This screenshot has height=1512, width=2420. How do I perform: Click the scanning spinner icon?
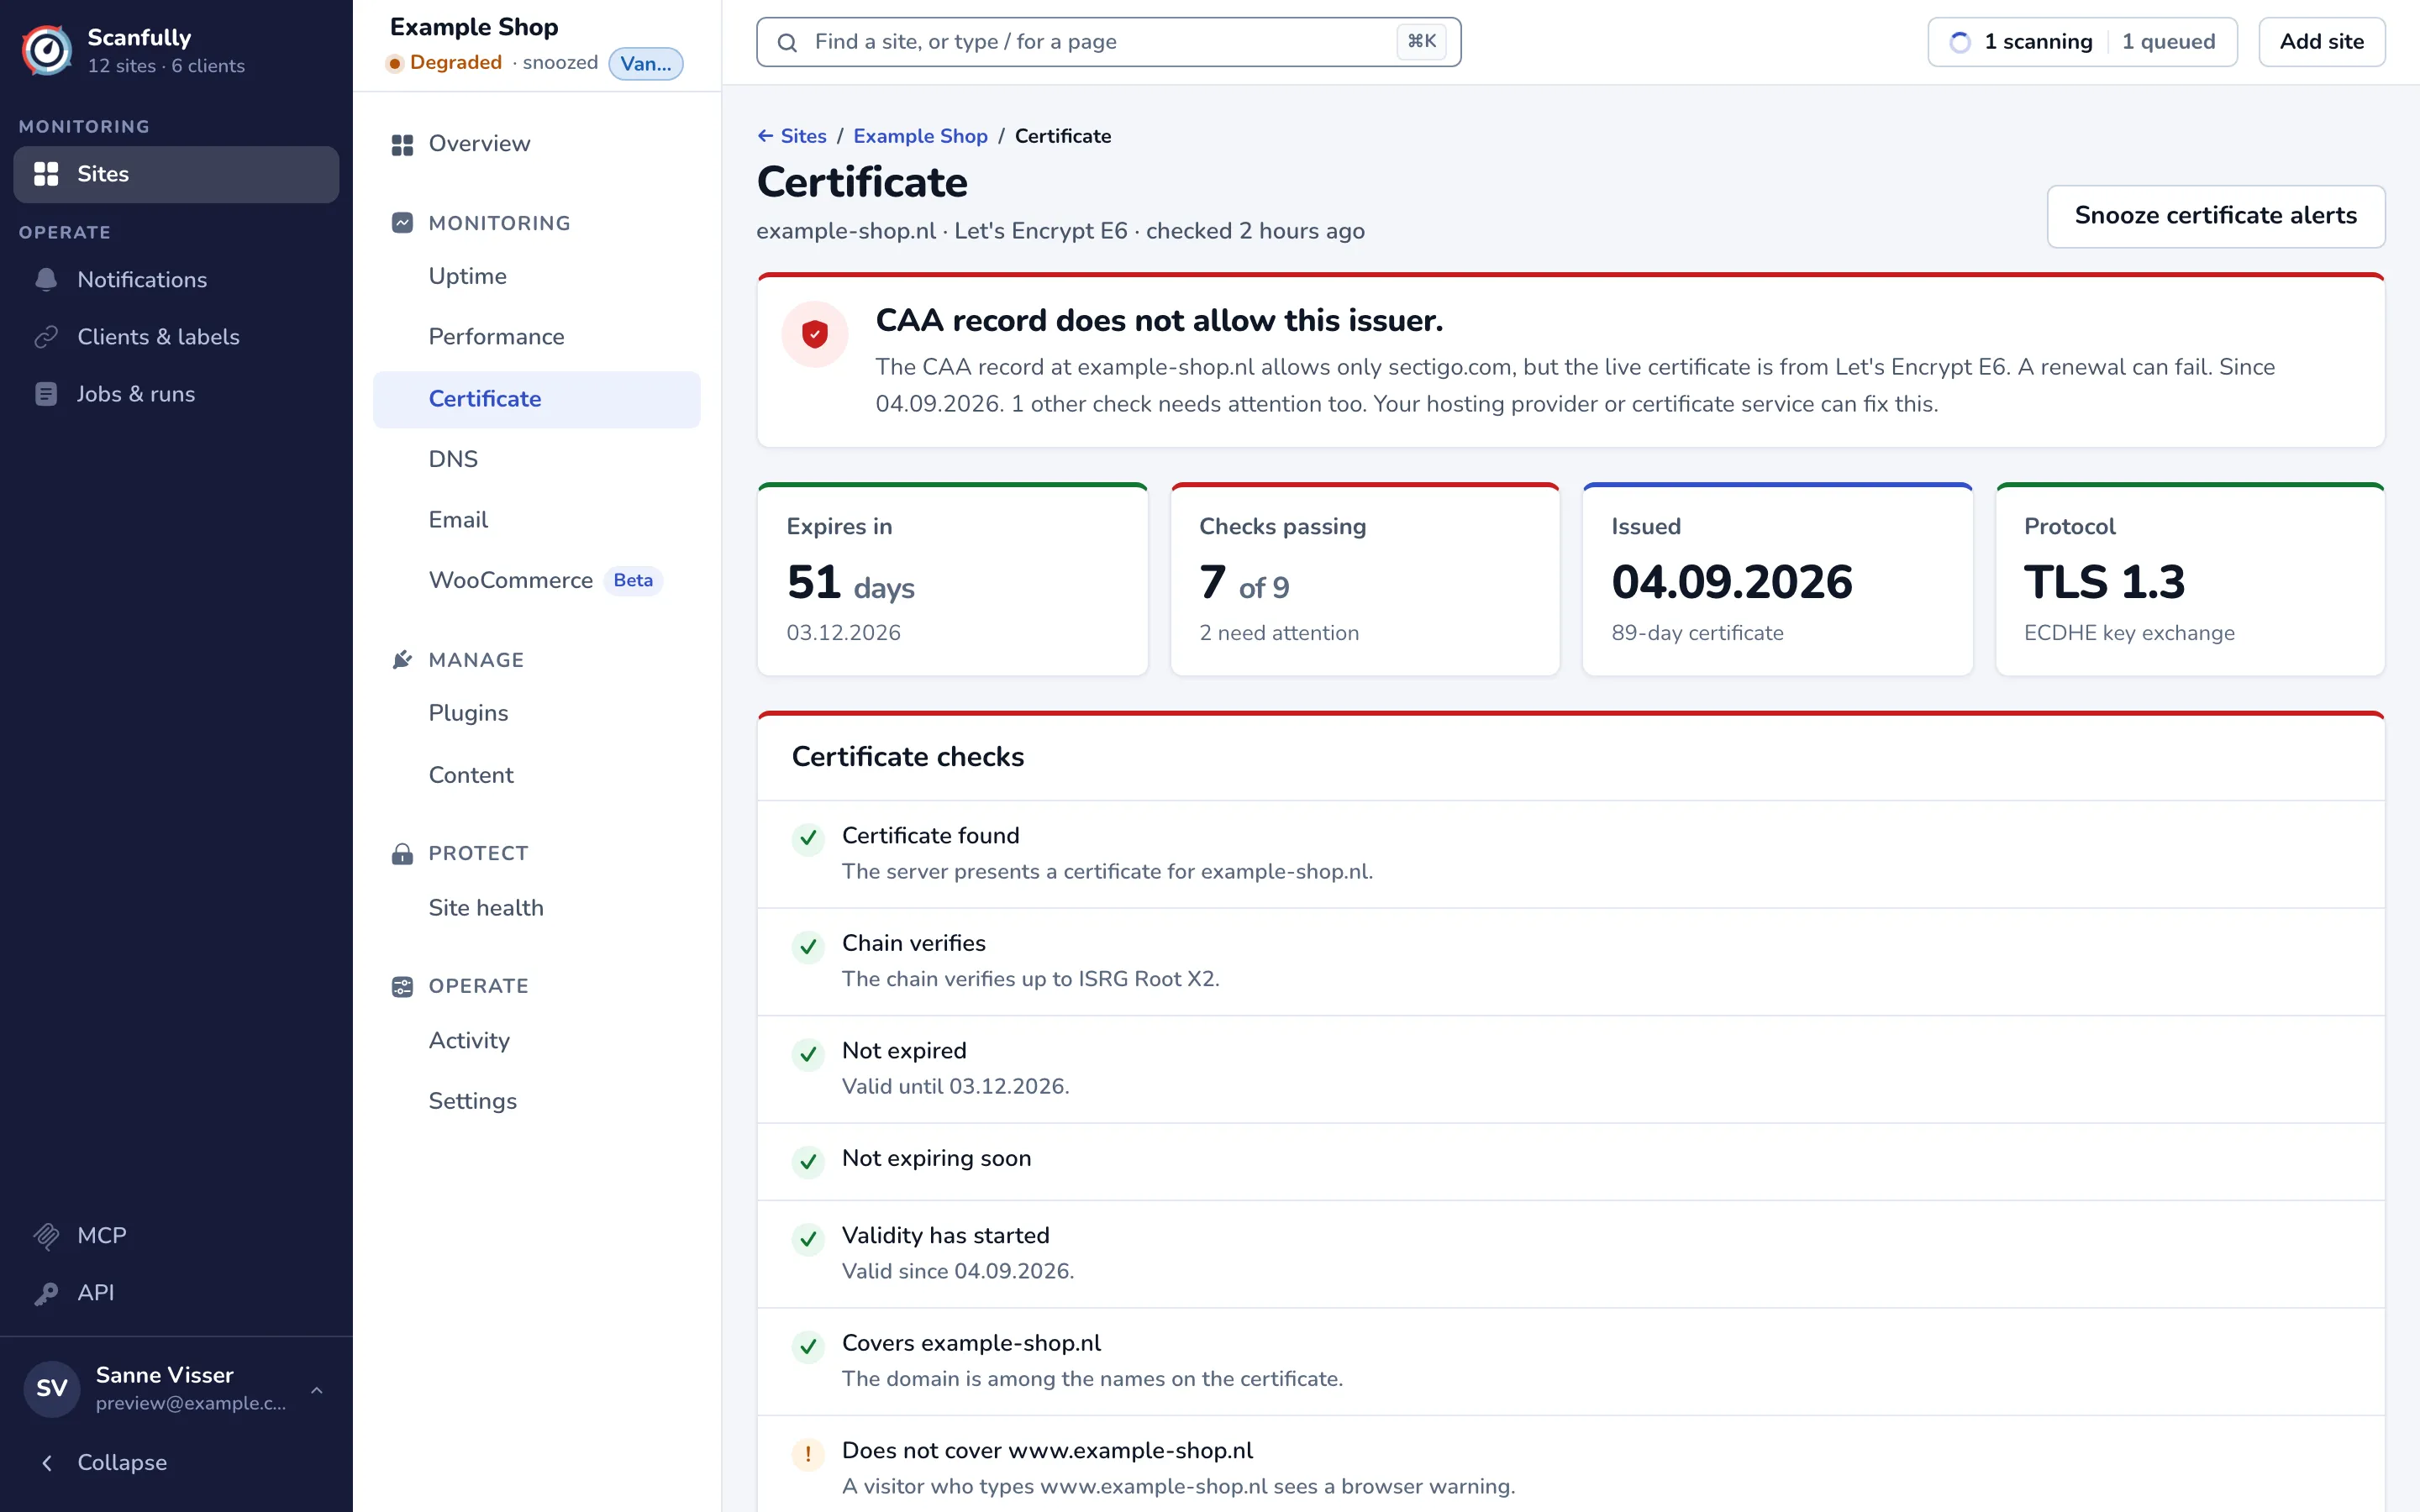click(x=1960, y=42)
